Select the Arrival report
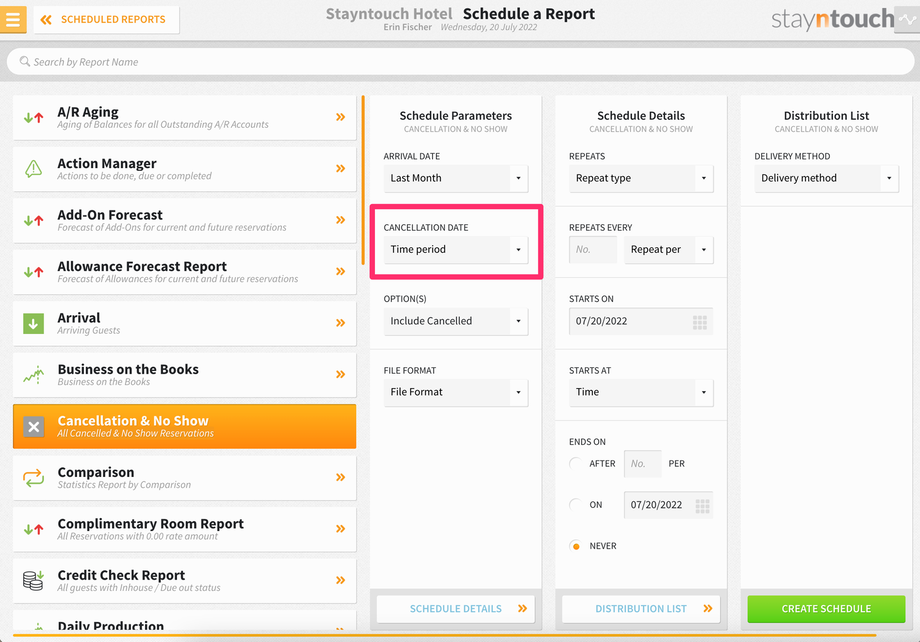 click(184, 323)
